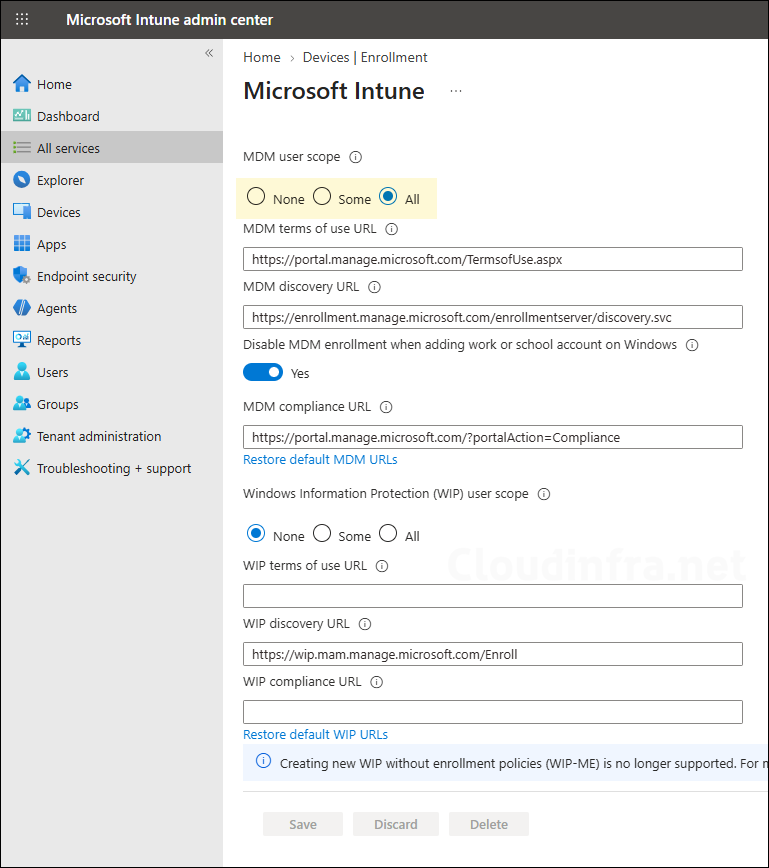Click the Reports screen icon
Image resolution: width=769 pixels, height=868 pixels.
click(22, 340)
